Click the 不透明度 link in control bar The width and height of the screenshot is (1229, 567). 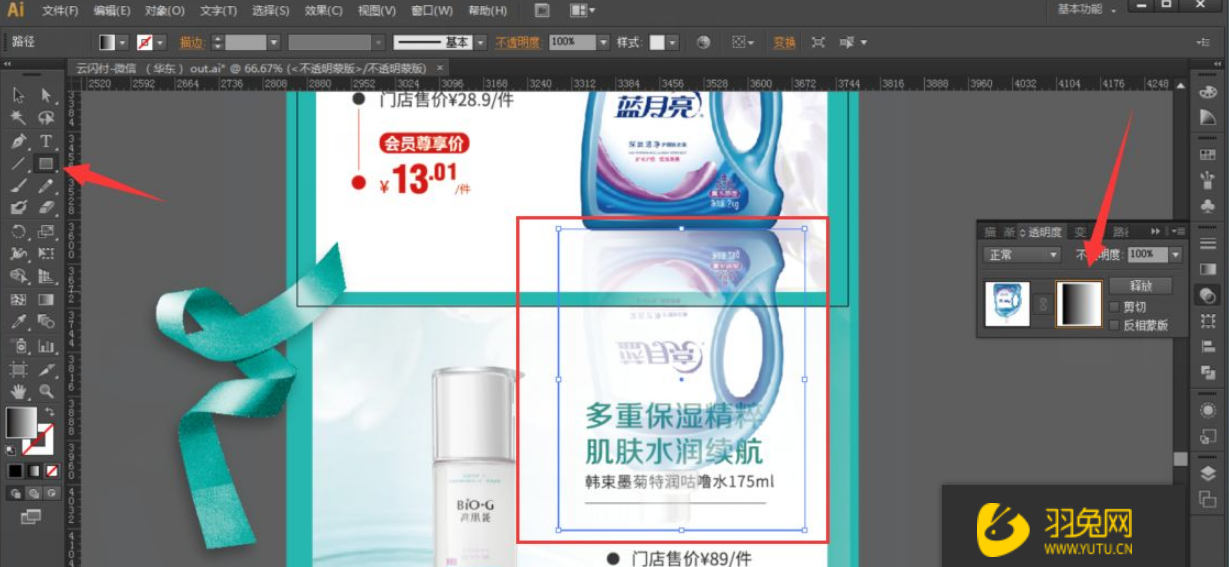tap(518, 43)
